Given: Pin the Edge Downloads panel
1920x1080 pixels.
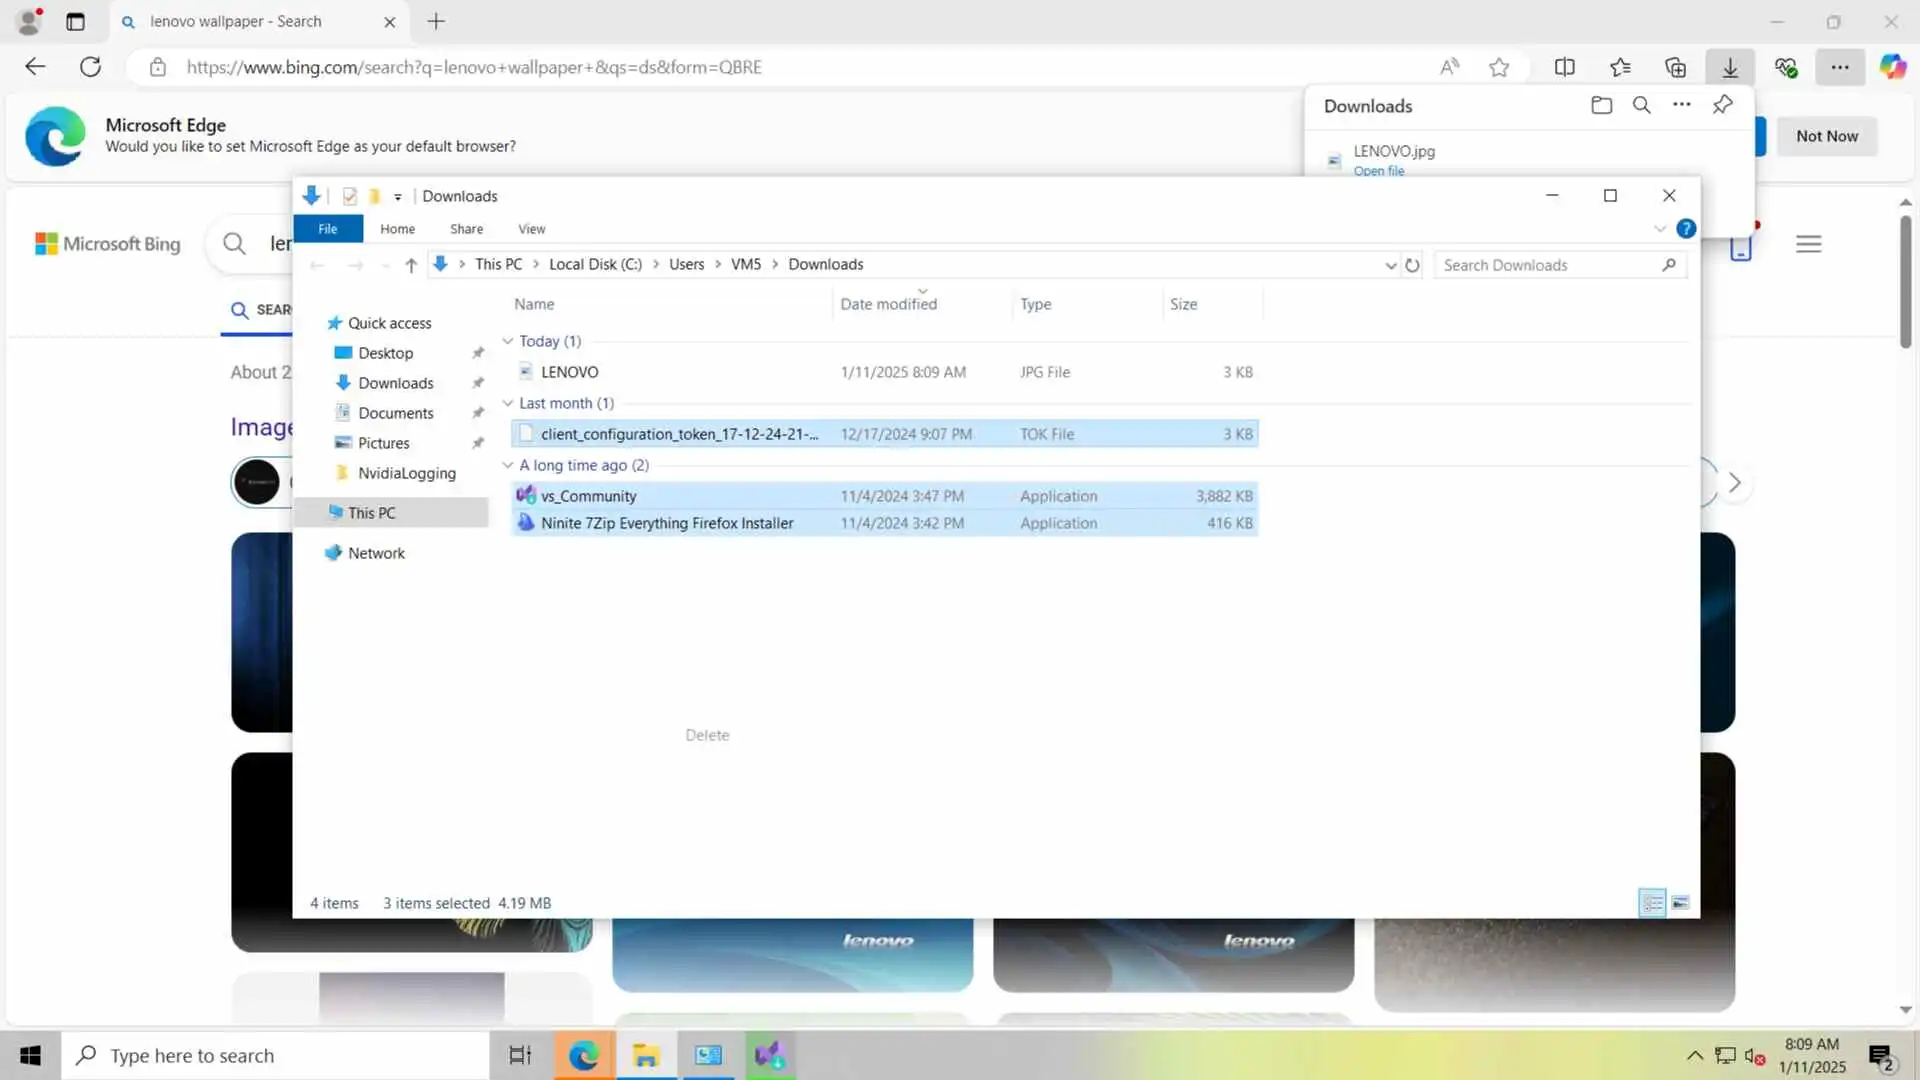Looking at the screenshot, I should click(1722, 105).
